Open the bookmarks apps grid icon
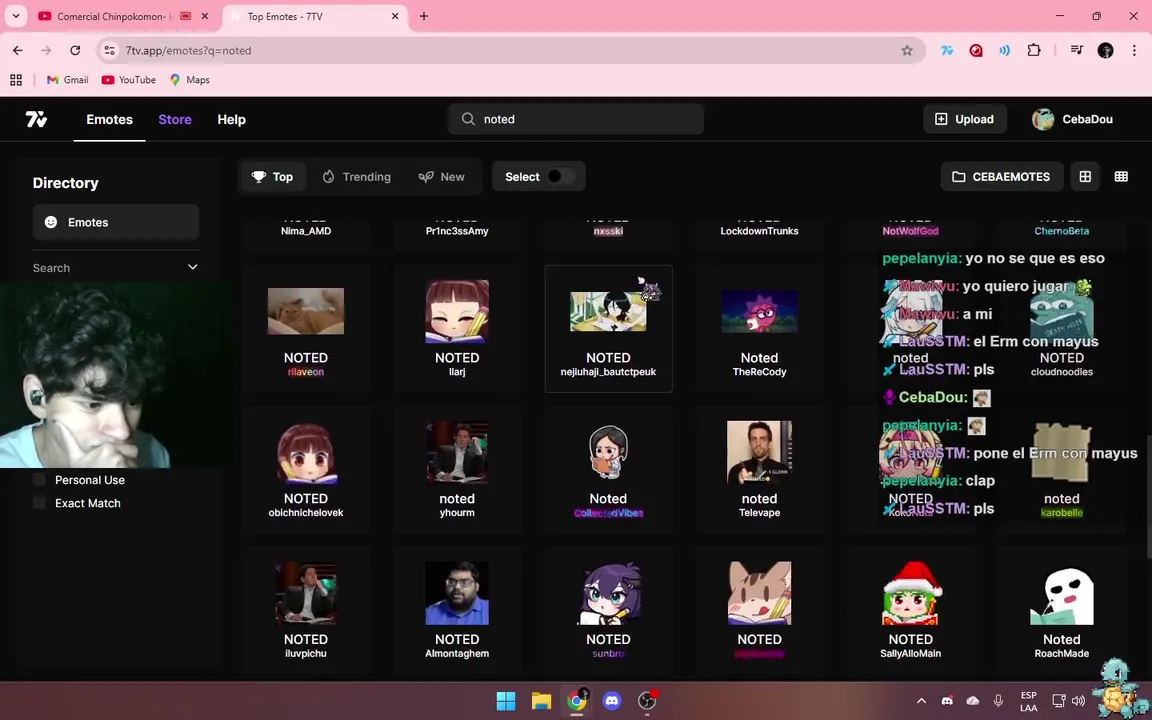Screen dimensions: 1152x720 tap(15, 79)
